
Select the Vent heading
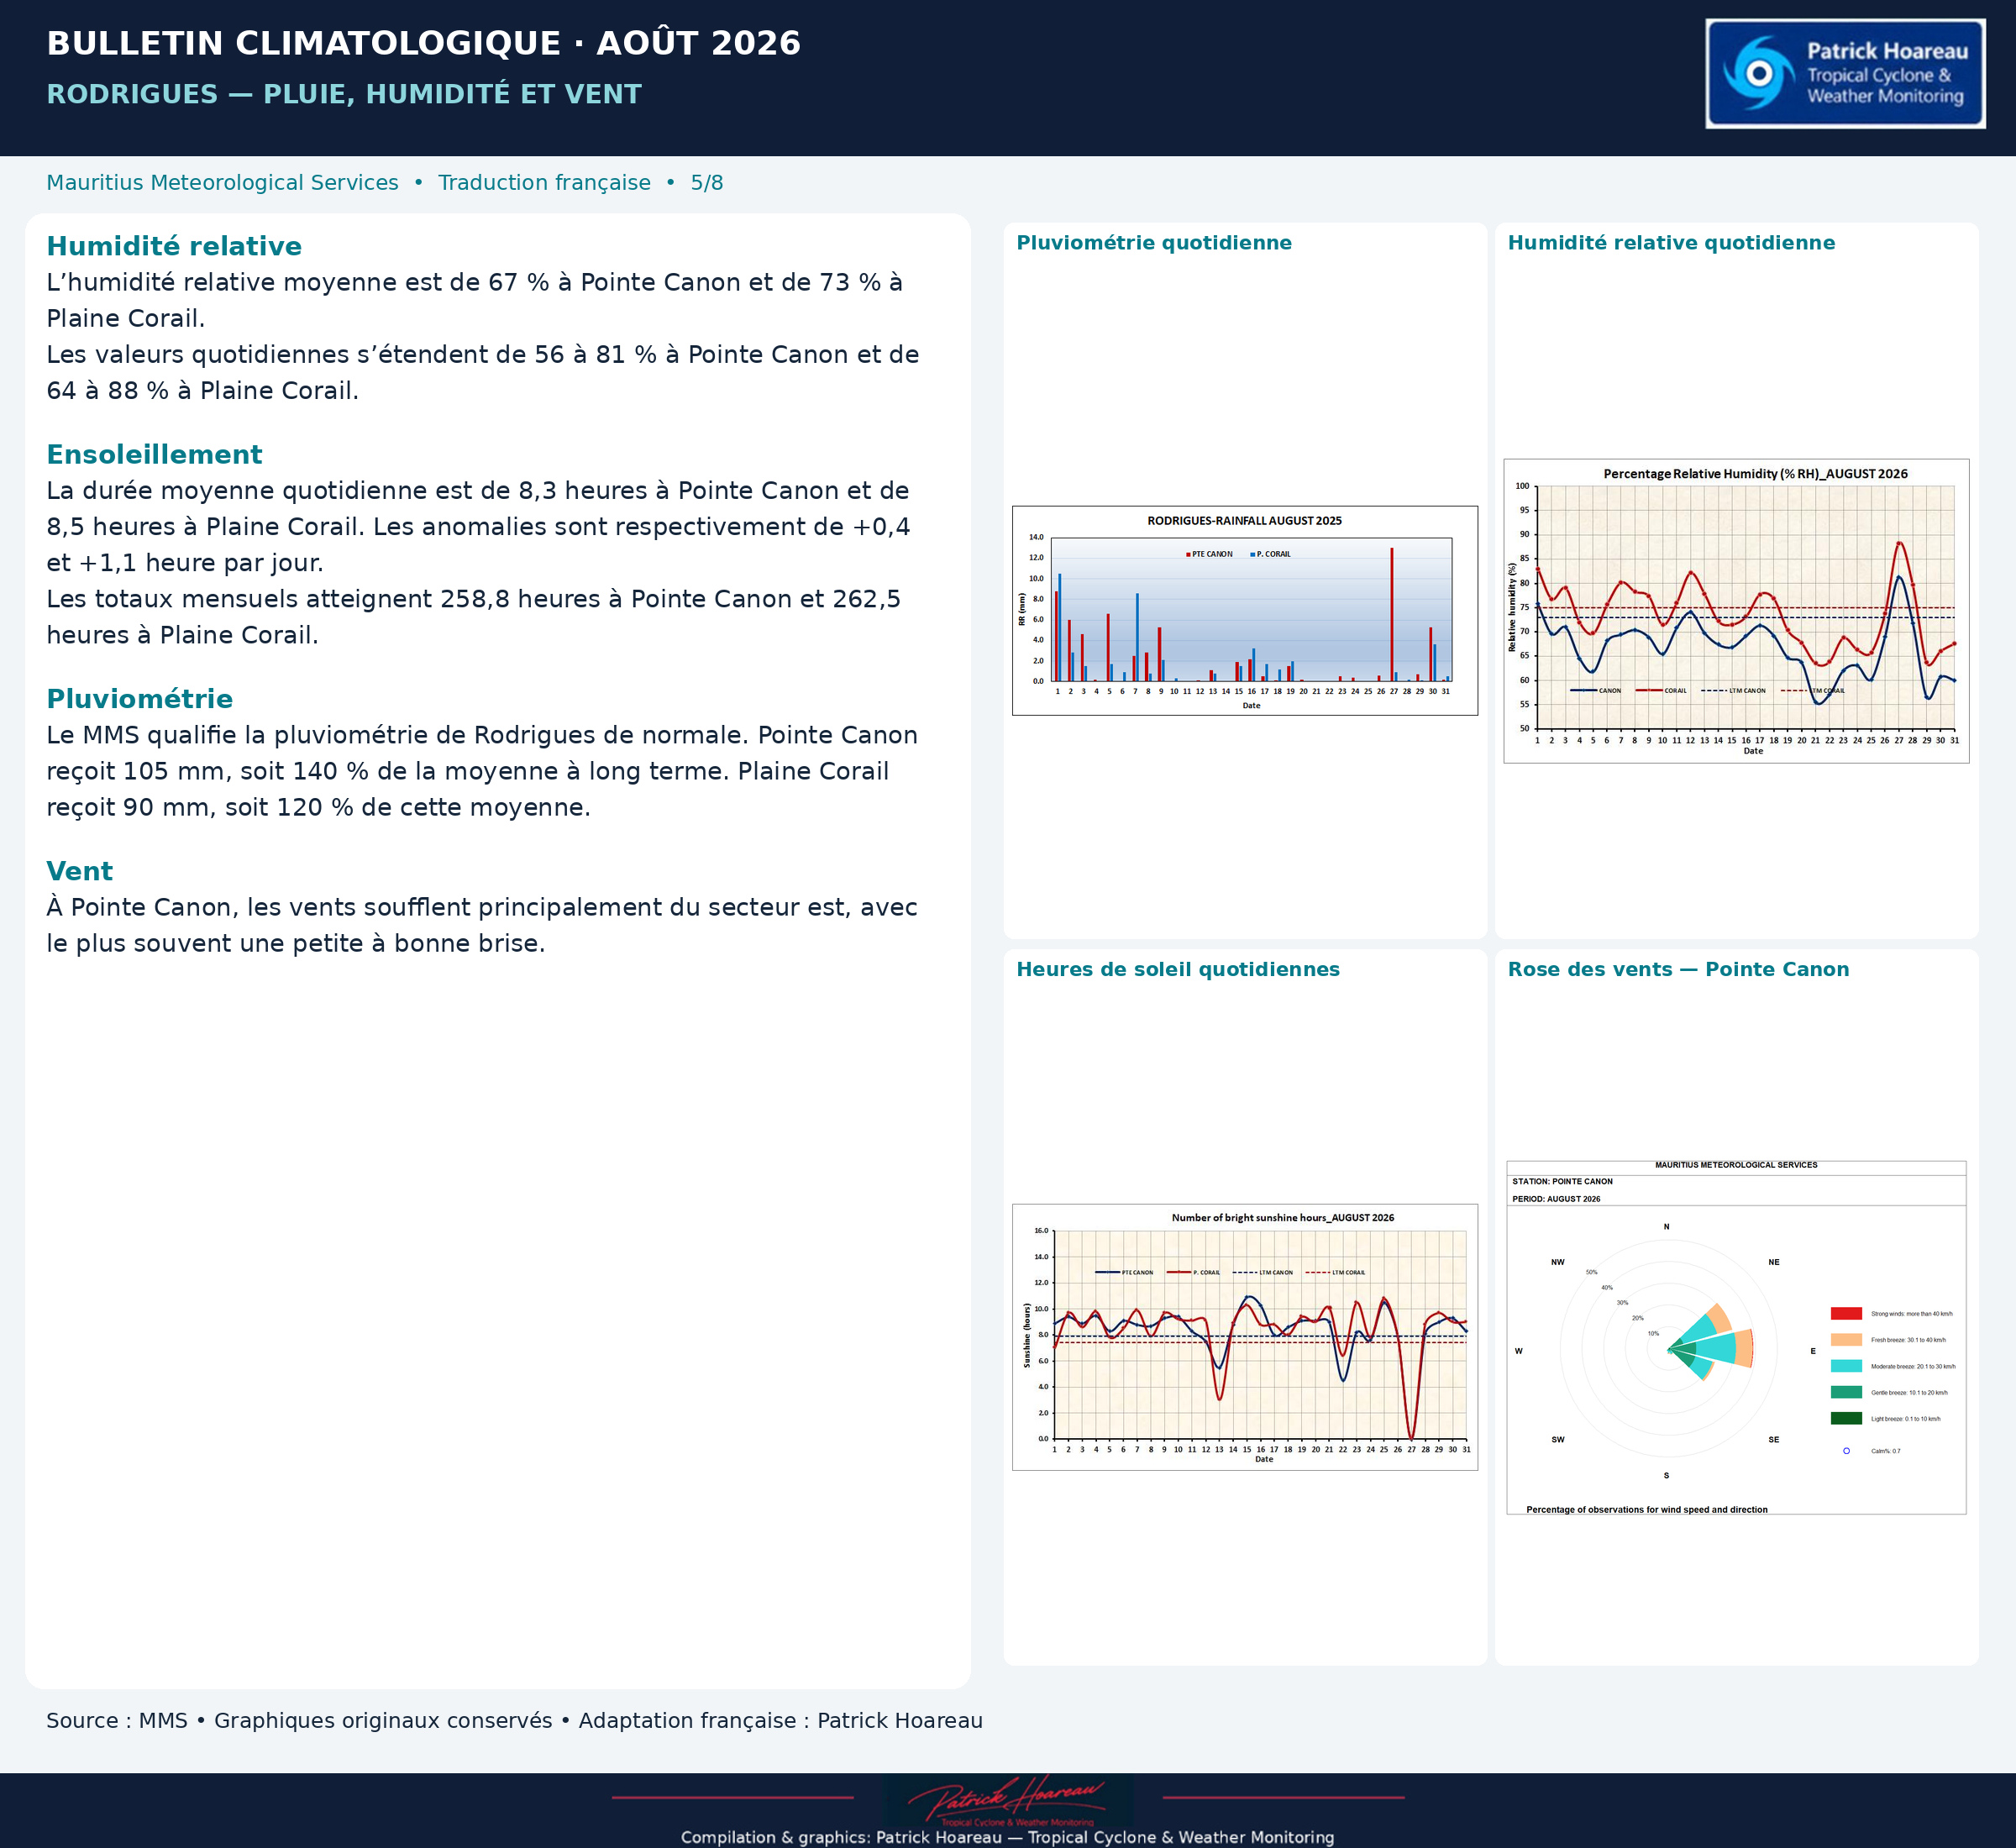coord(79,871)
